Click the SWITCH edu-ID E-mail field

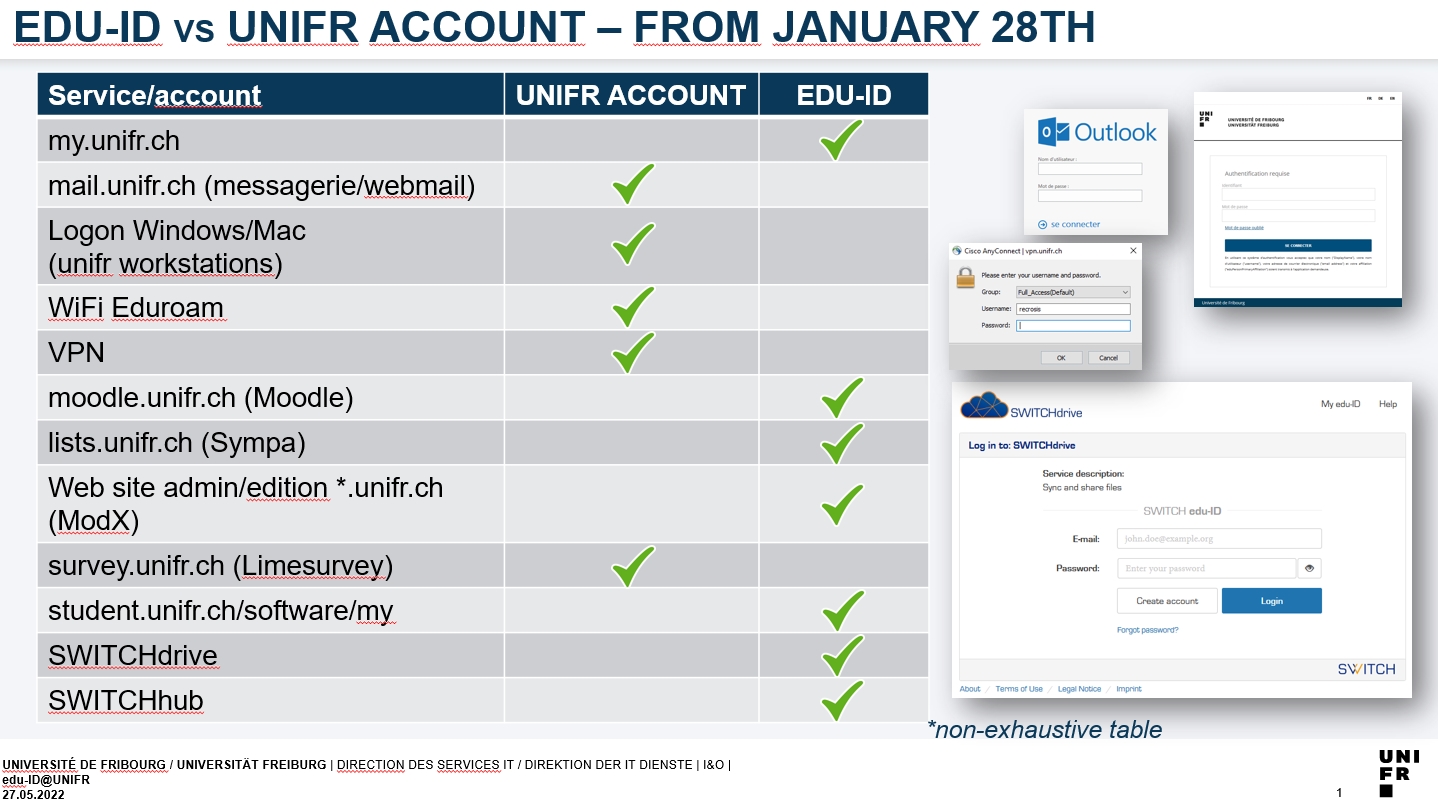pos(1219,538)
